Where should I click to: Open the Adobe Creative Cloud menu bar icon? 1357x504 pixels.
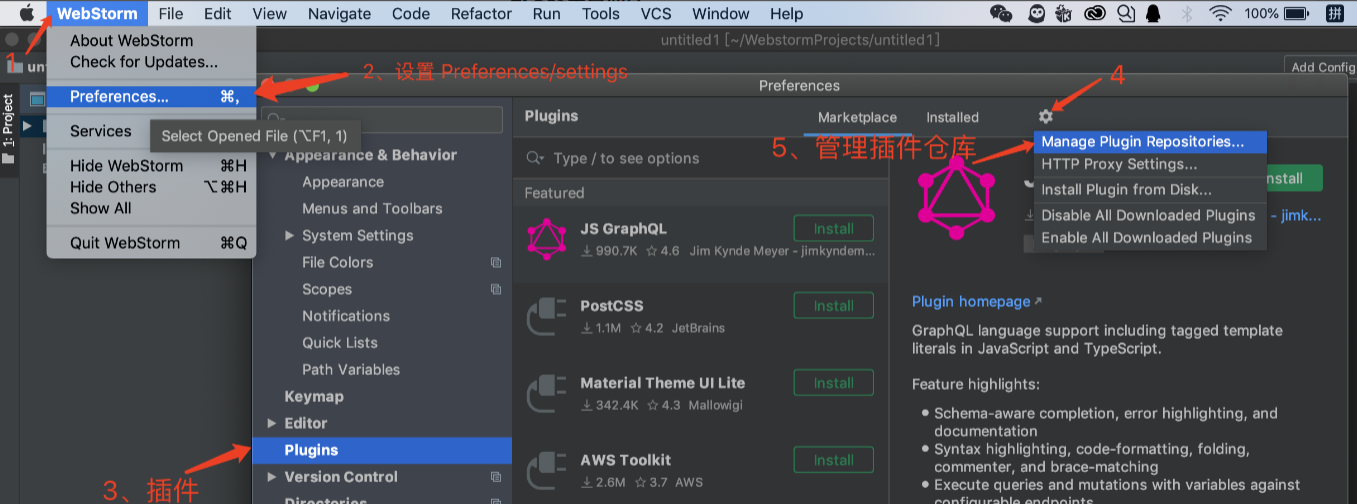pos(1094,13)
